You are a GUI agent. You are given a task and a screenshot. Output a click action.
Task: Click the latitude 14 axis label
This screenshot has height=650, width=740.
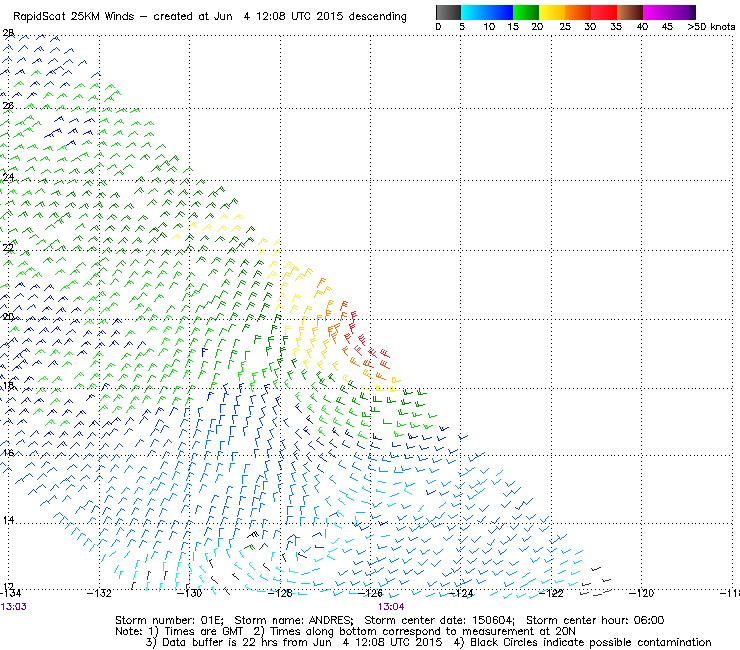(x=8, y=521)
